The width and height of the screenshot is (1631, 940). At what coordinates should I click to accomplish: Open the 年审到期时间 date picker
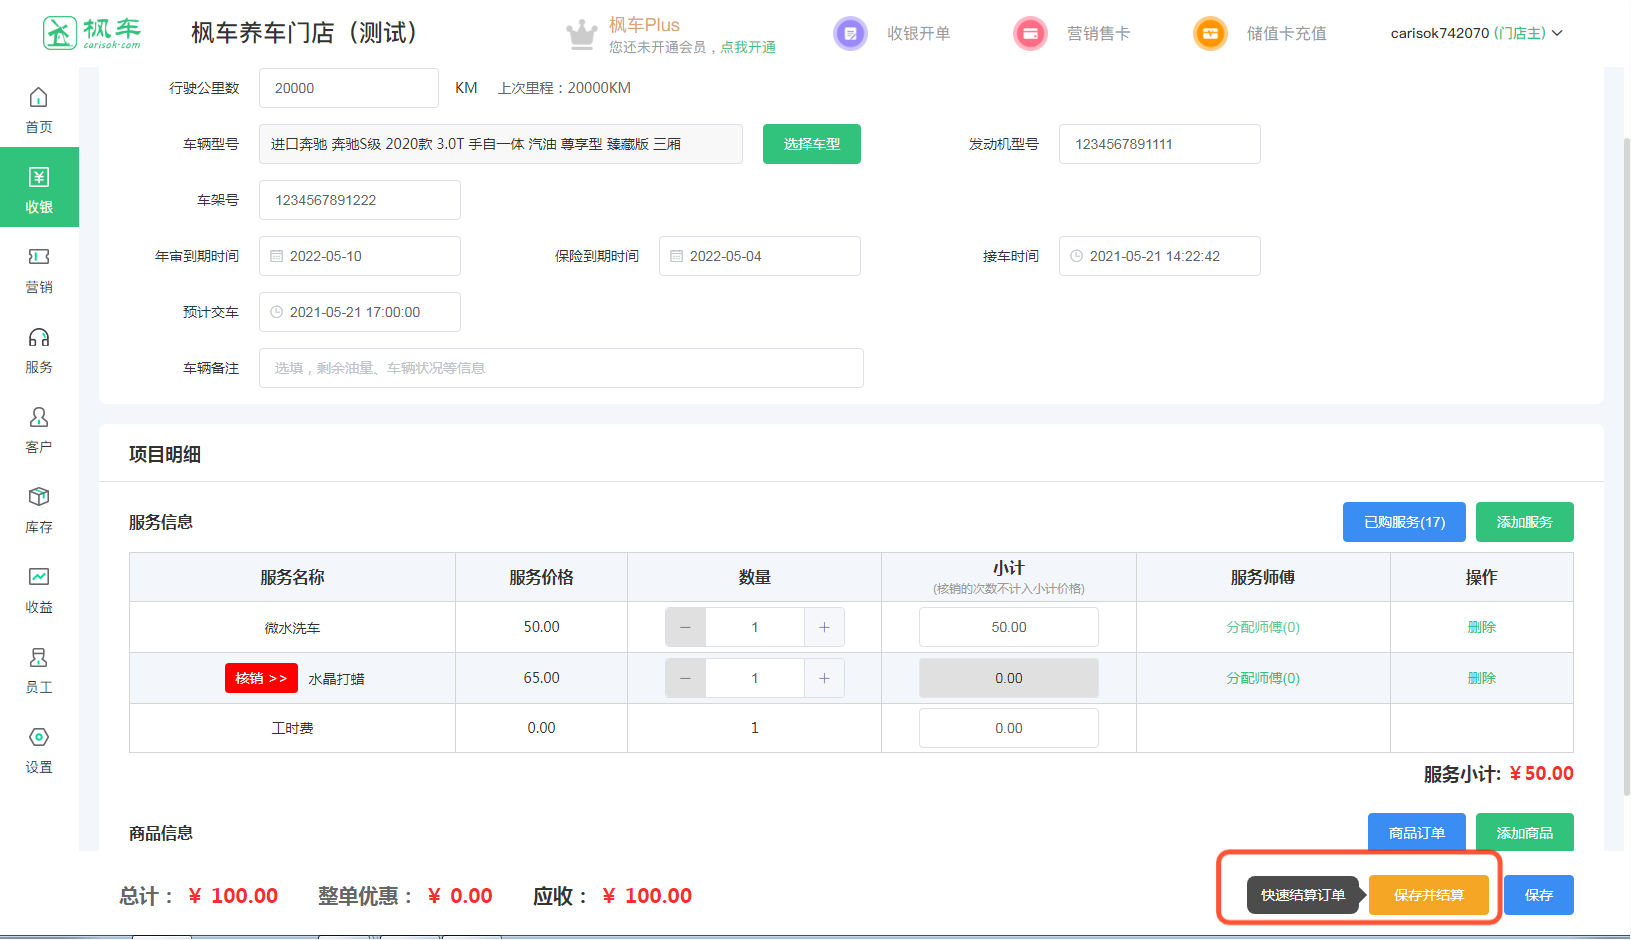(360, 256)
